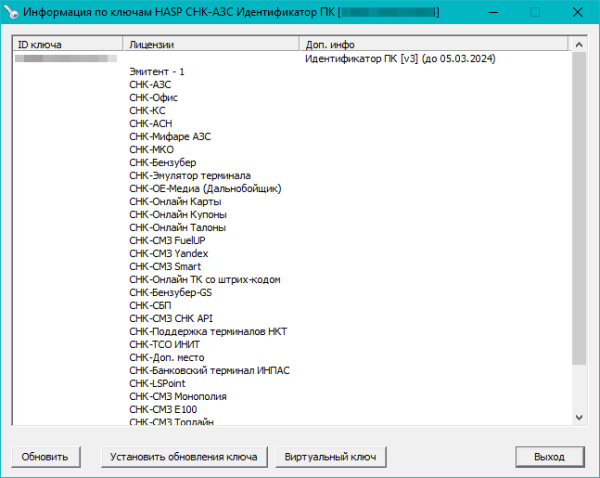Sort by ID ключа column header
Screen dimensions: 600x478
[68, 45]
